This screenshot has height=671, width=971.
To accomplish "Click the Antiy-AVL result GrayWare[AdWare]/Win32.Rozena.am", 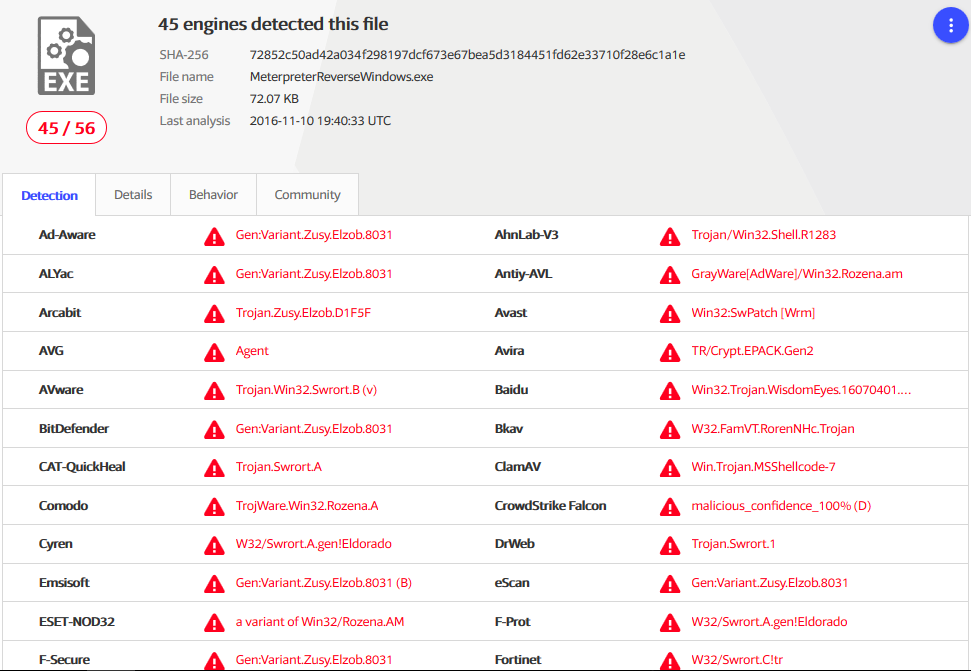I will pos(797,274).
